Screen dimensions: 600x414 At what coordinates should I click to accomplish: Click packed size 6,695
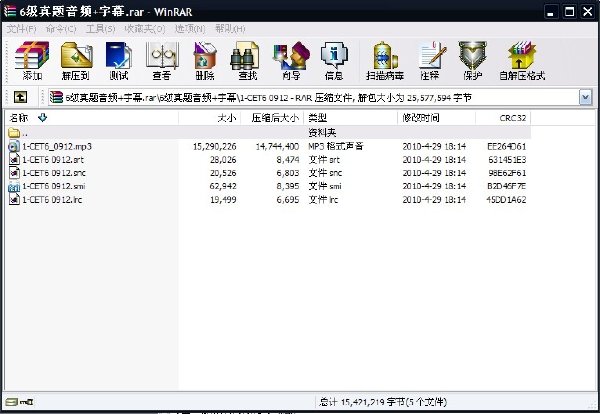click(288, 199)
